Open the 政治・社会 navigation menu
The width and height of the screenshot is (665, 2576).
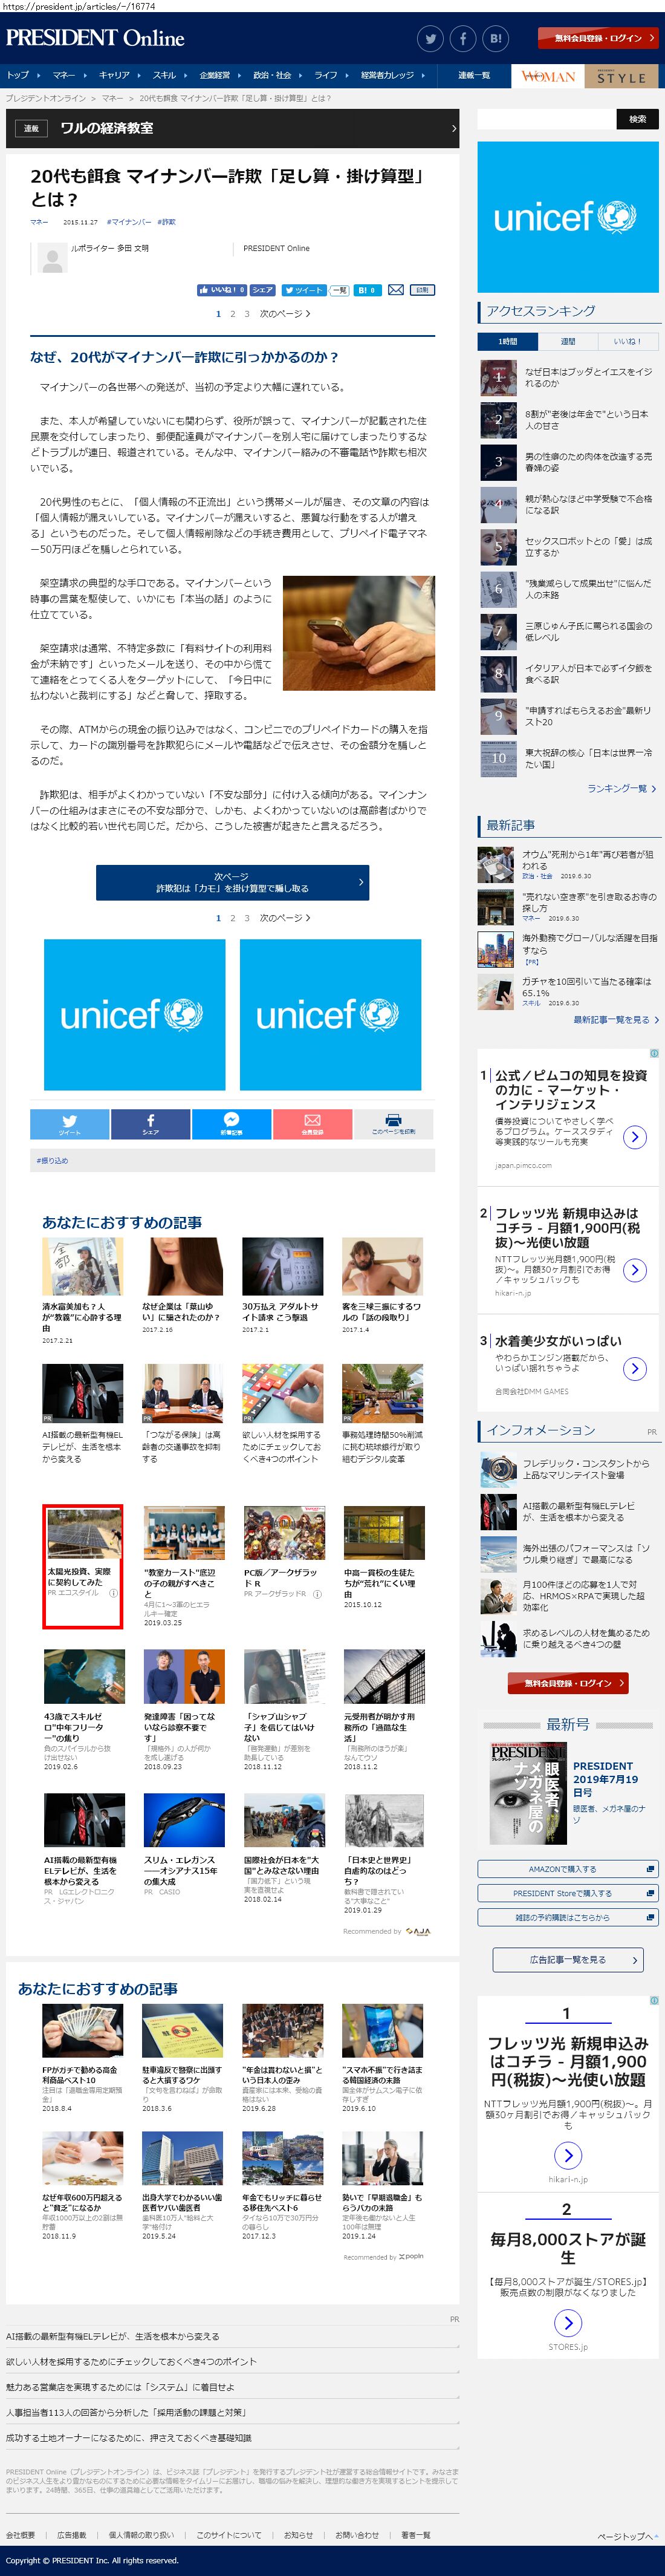click(x=277, y=75)
